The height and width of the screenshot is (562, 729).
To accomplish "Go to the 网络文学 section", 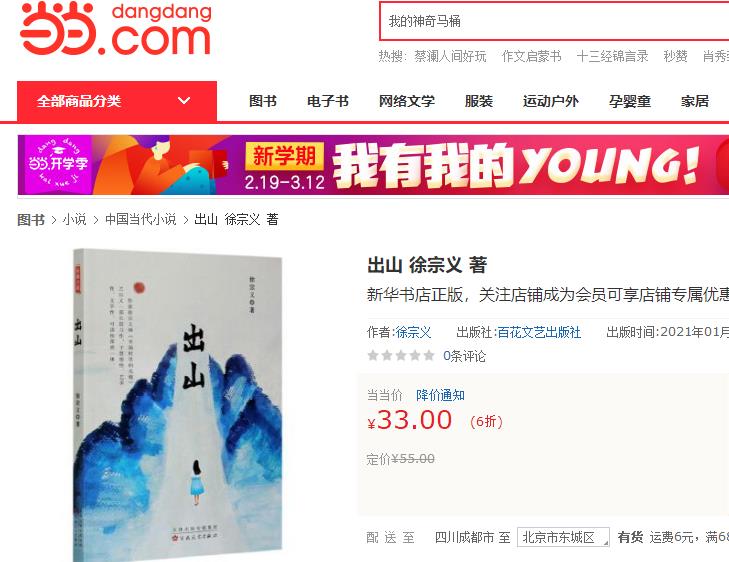I will pos(407,101).
